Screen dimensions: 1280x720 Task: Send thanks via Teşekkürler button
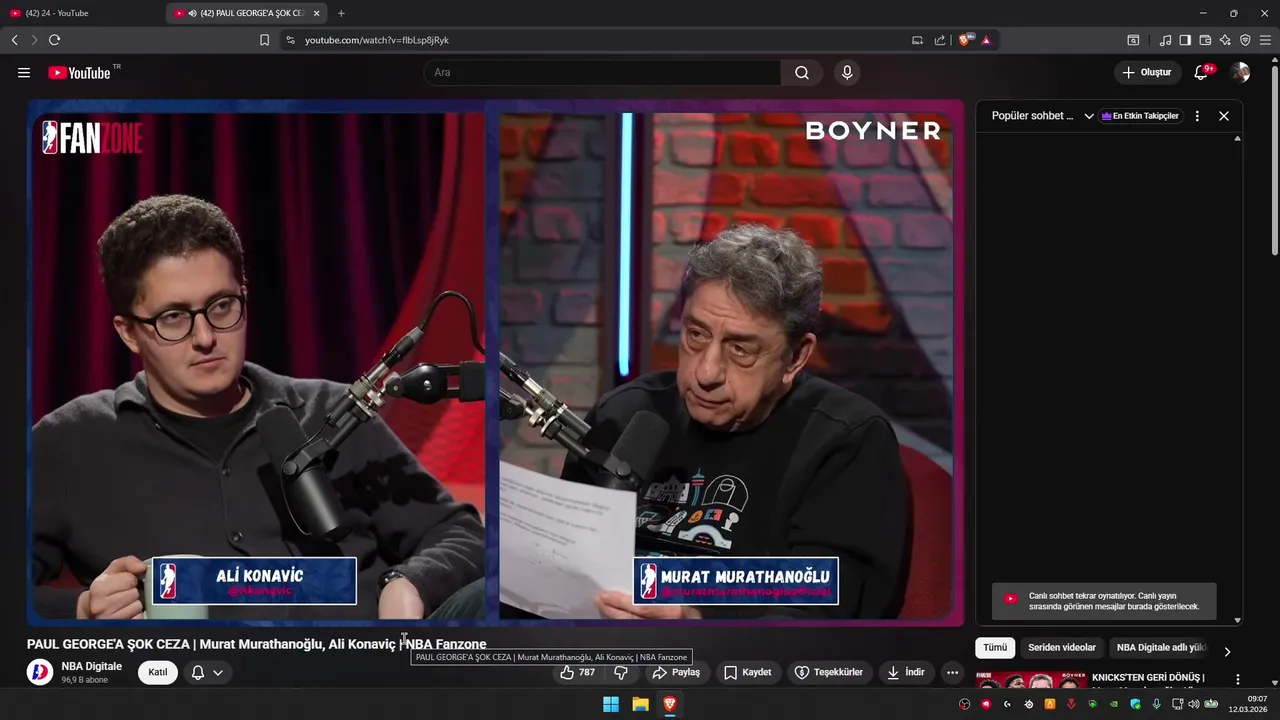click(828, 672)
